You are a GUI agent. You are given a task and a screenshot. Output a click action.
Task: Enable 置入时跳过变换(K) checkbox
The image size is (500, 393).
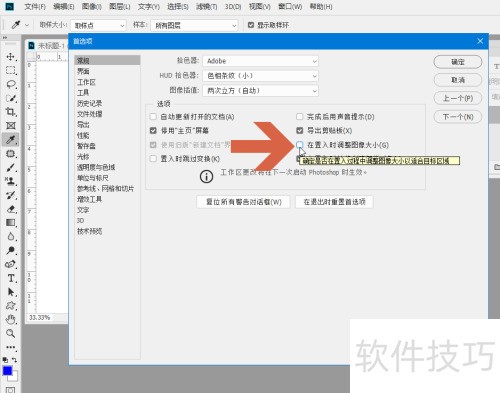153,159
